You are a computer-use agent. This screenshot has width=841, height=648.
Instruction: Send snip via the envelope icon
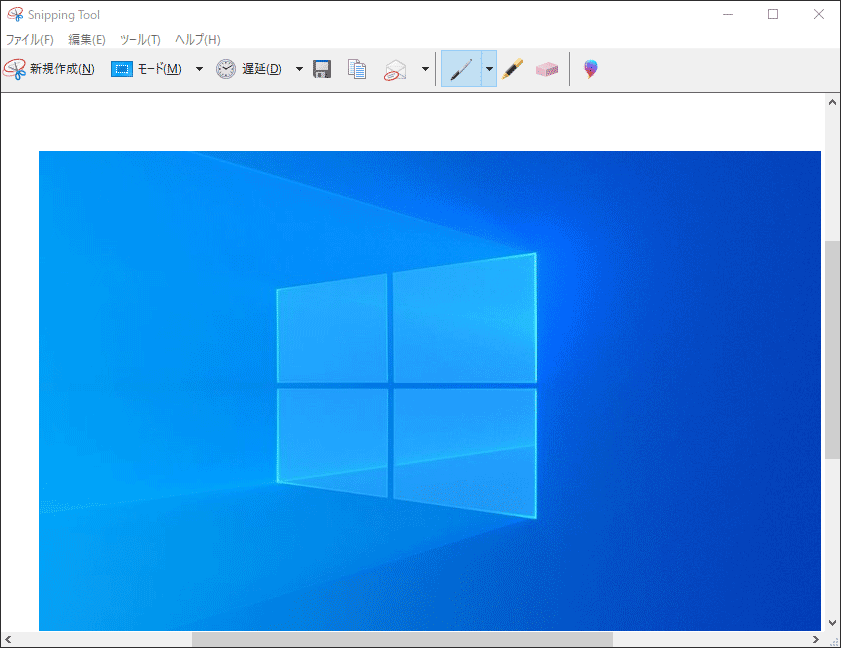tap(395, 70)
